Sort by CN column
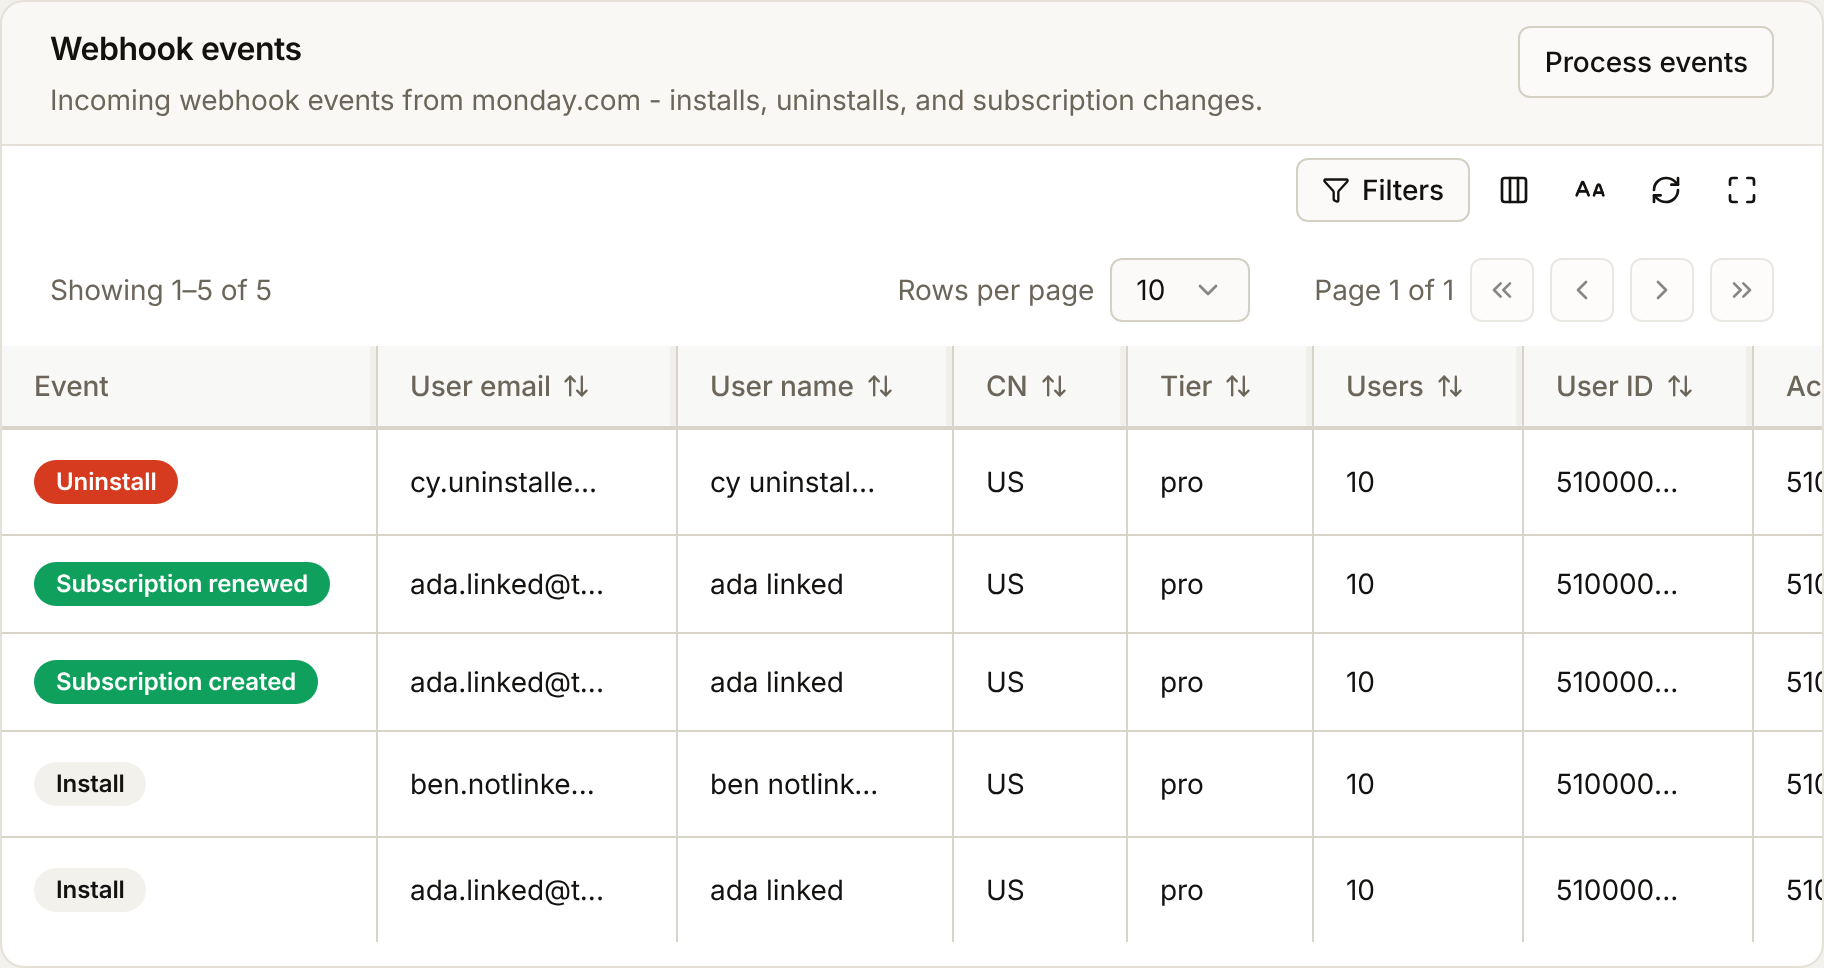The height and width of the screenshot is (968, 1824). (x=1054, y=386)
